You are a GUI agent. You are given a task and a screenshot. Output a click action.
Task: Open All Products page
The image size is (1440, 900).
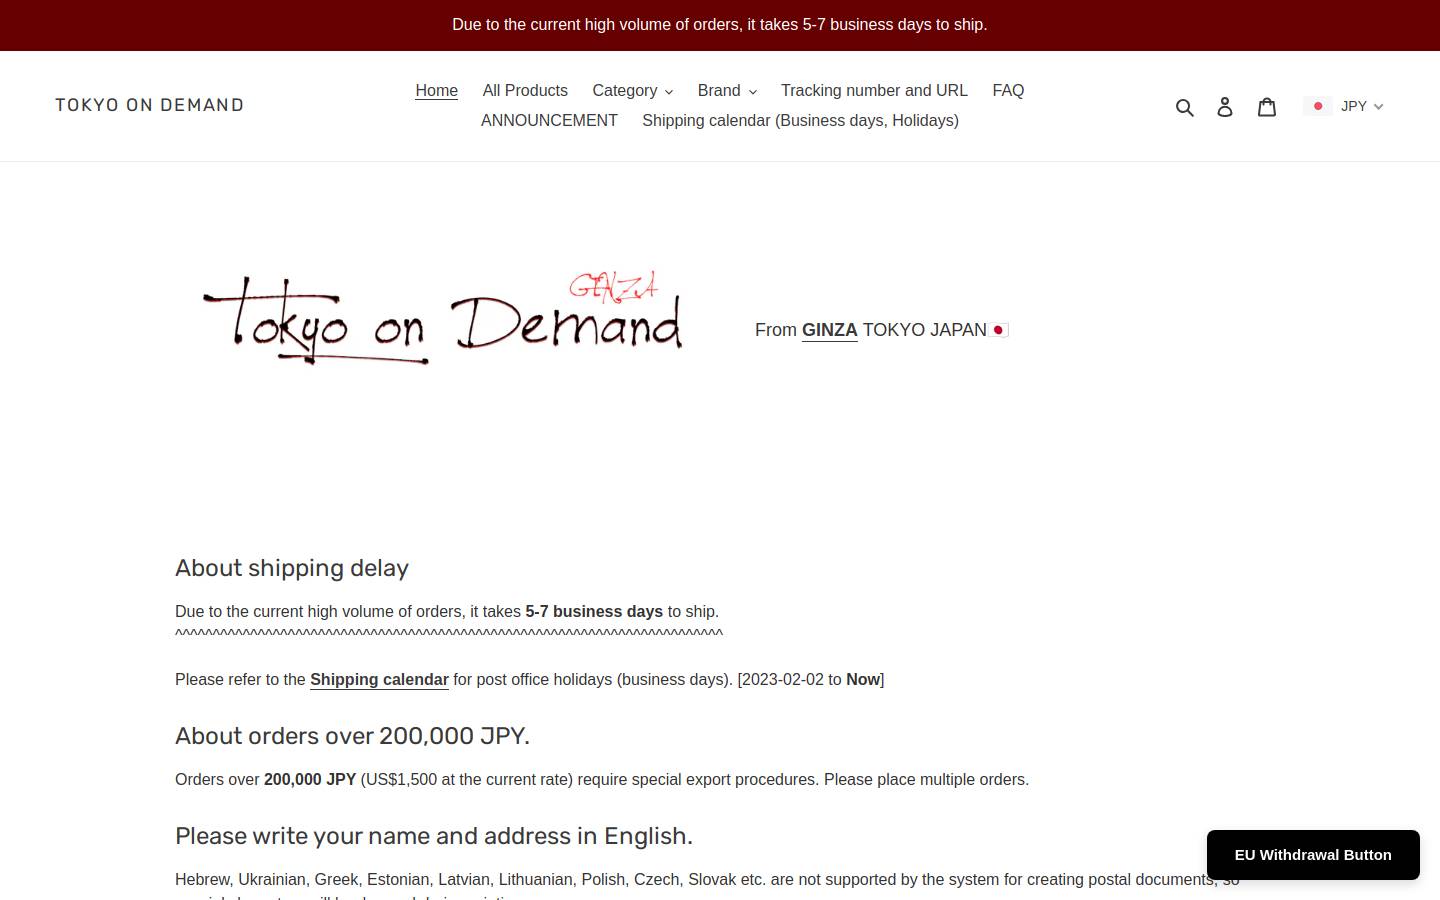click(525, 91)
